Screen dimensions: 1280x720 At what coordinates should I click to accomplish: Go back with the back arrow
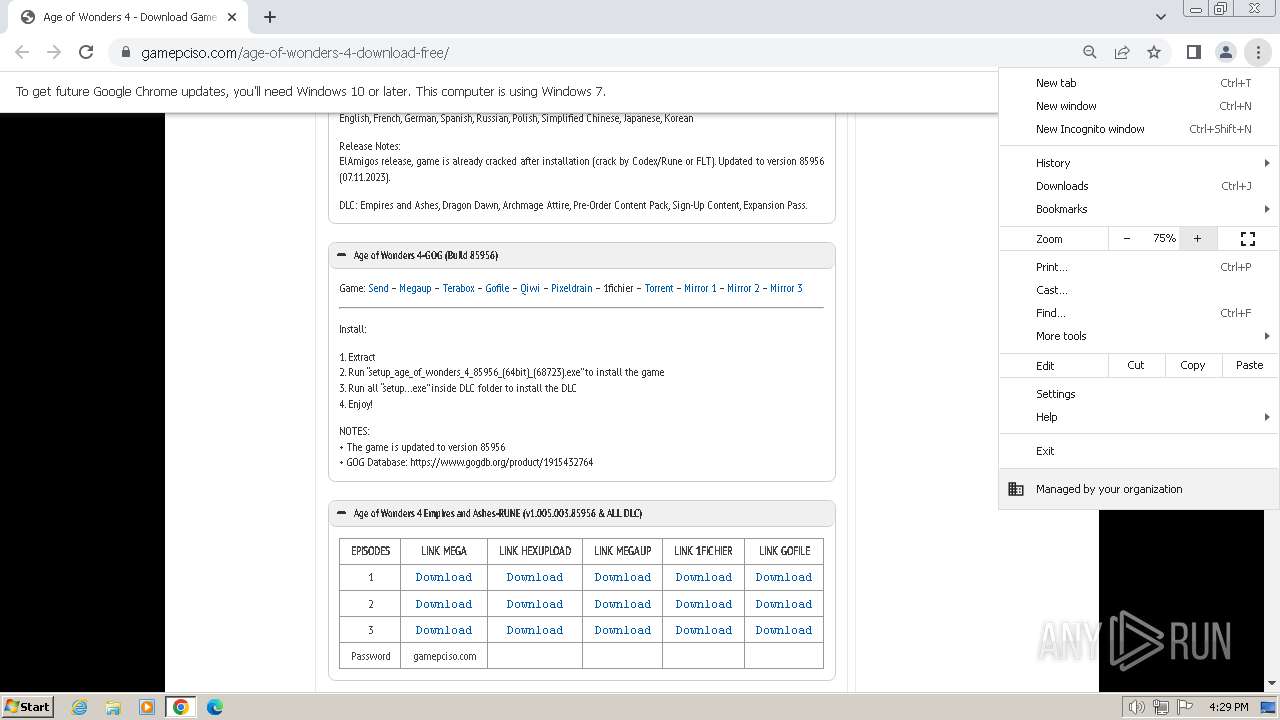pyautogui.click(x=22, y=52)
